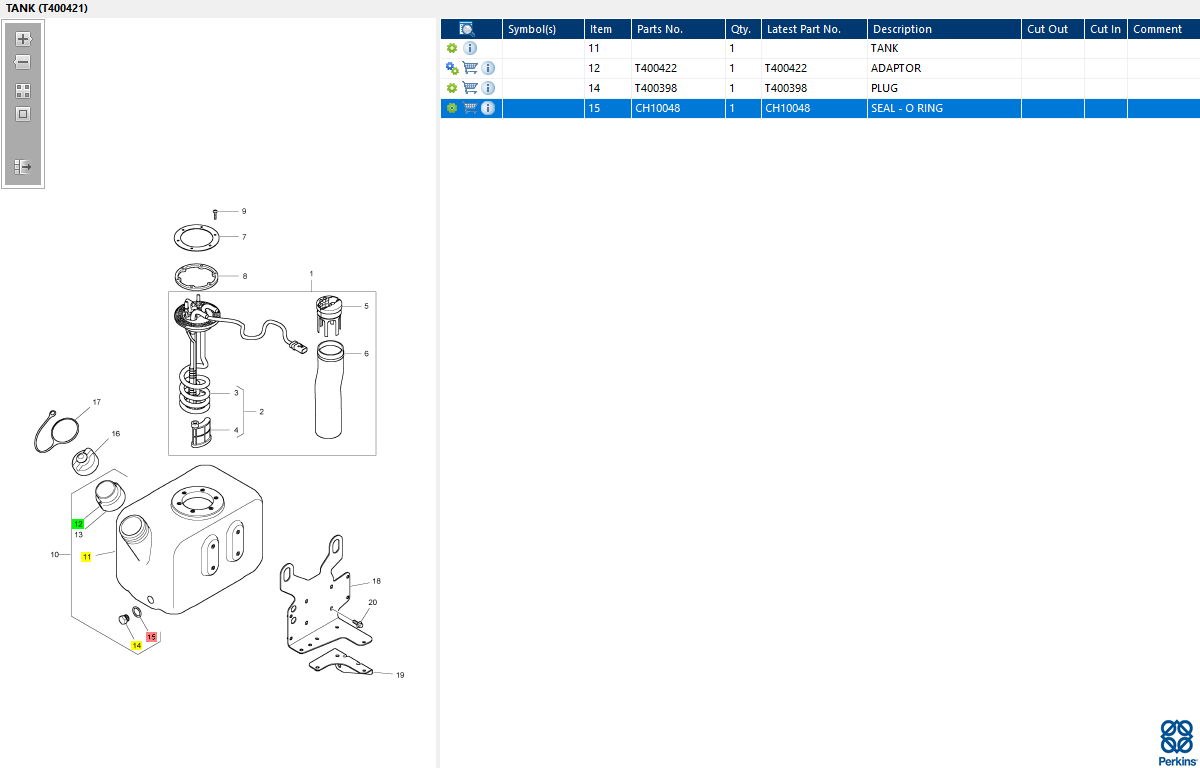
Task: Click the Cut Out column header
Action: coord(1053,29)
